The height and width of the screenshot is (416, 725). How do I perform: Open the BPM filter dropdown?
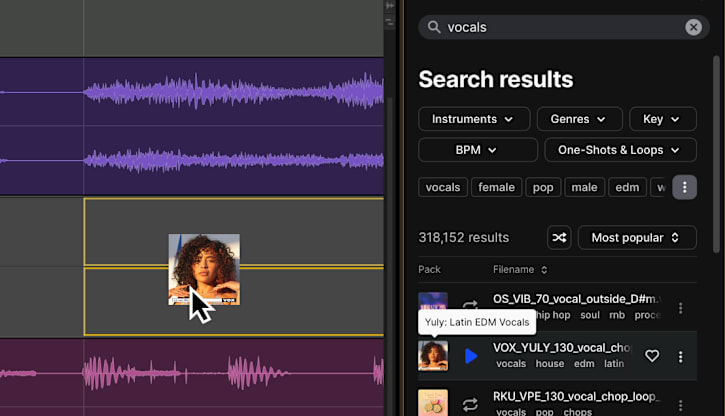[x=476, y=150]
